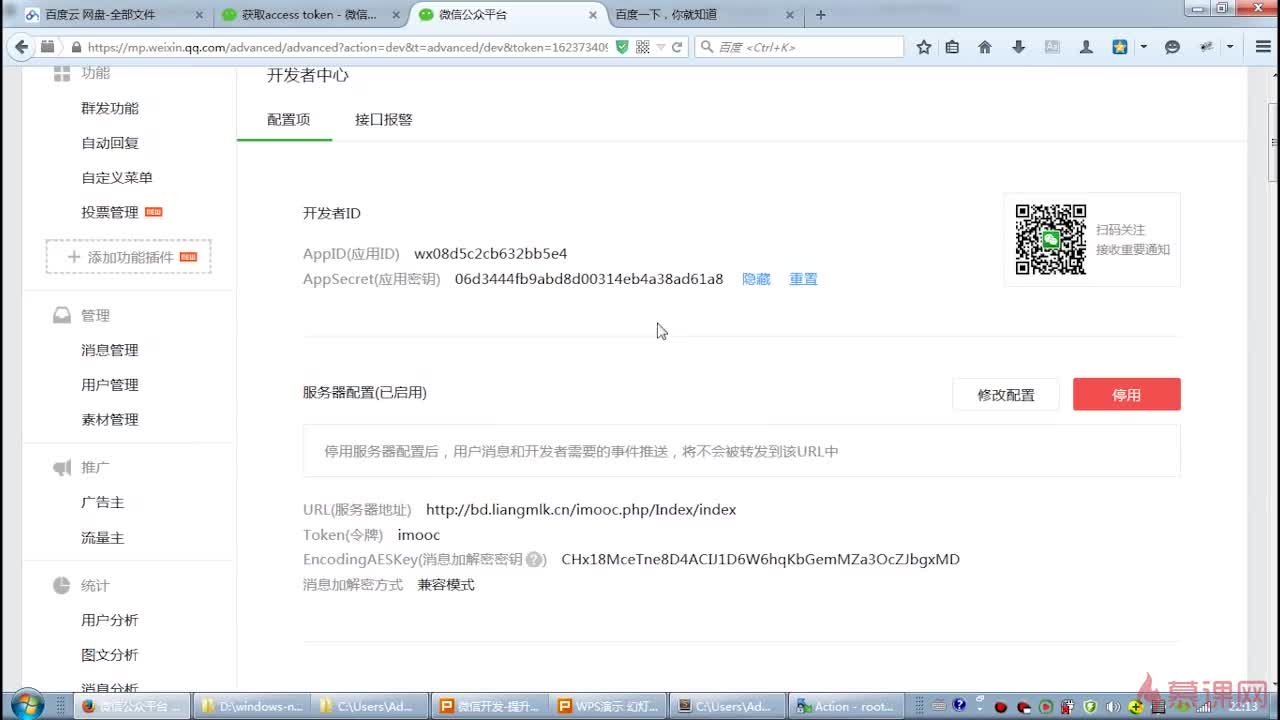Open WPS演示 幻灯 taskbar item
Screen dimensions: 1280x720
click(x=608, y=706)
